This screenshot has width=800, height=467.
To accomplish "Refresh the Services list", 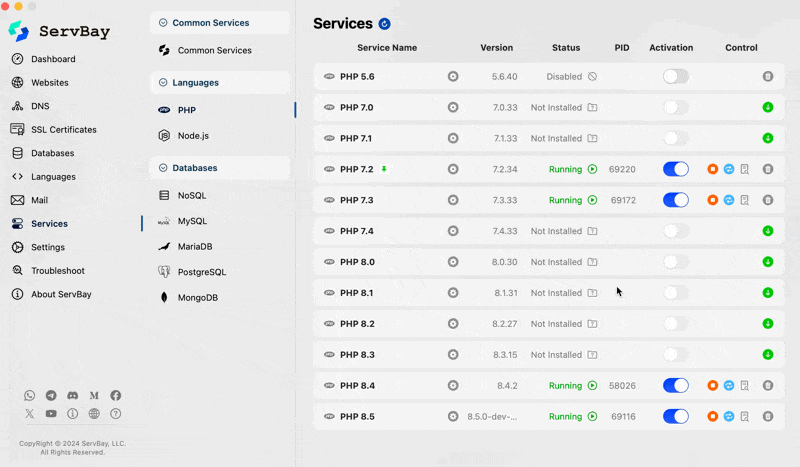I will tap(385, 24).
